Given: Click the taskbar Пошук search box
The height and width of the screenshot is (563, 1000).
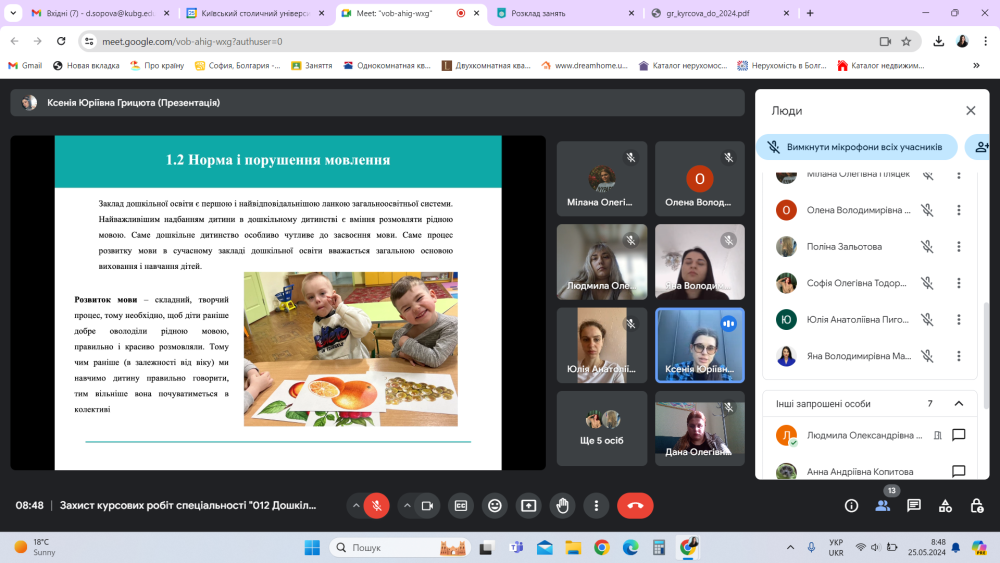Looking at the screenshot, I should (401, 548).
